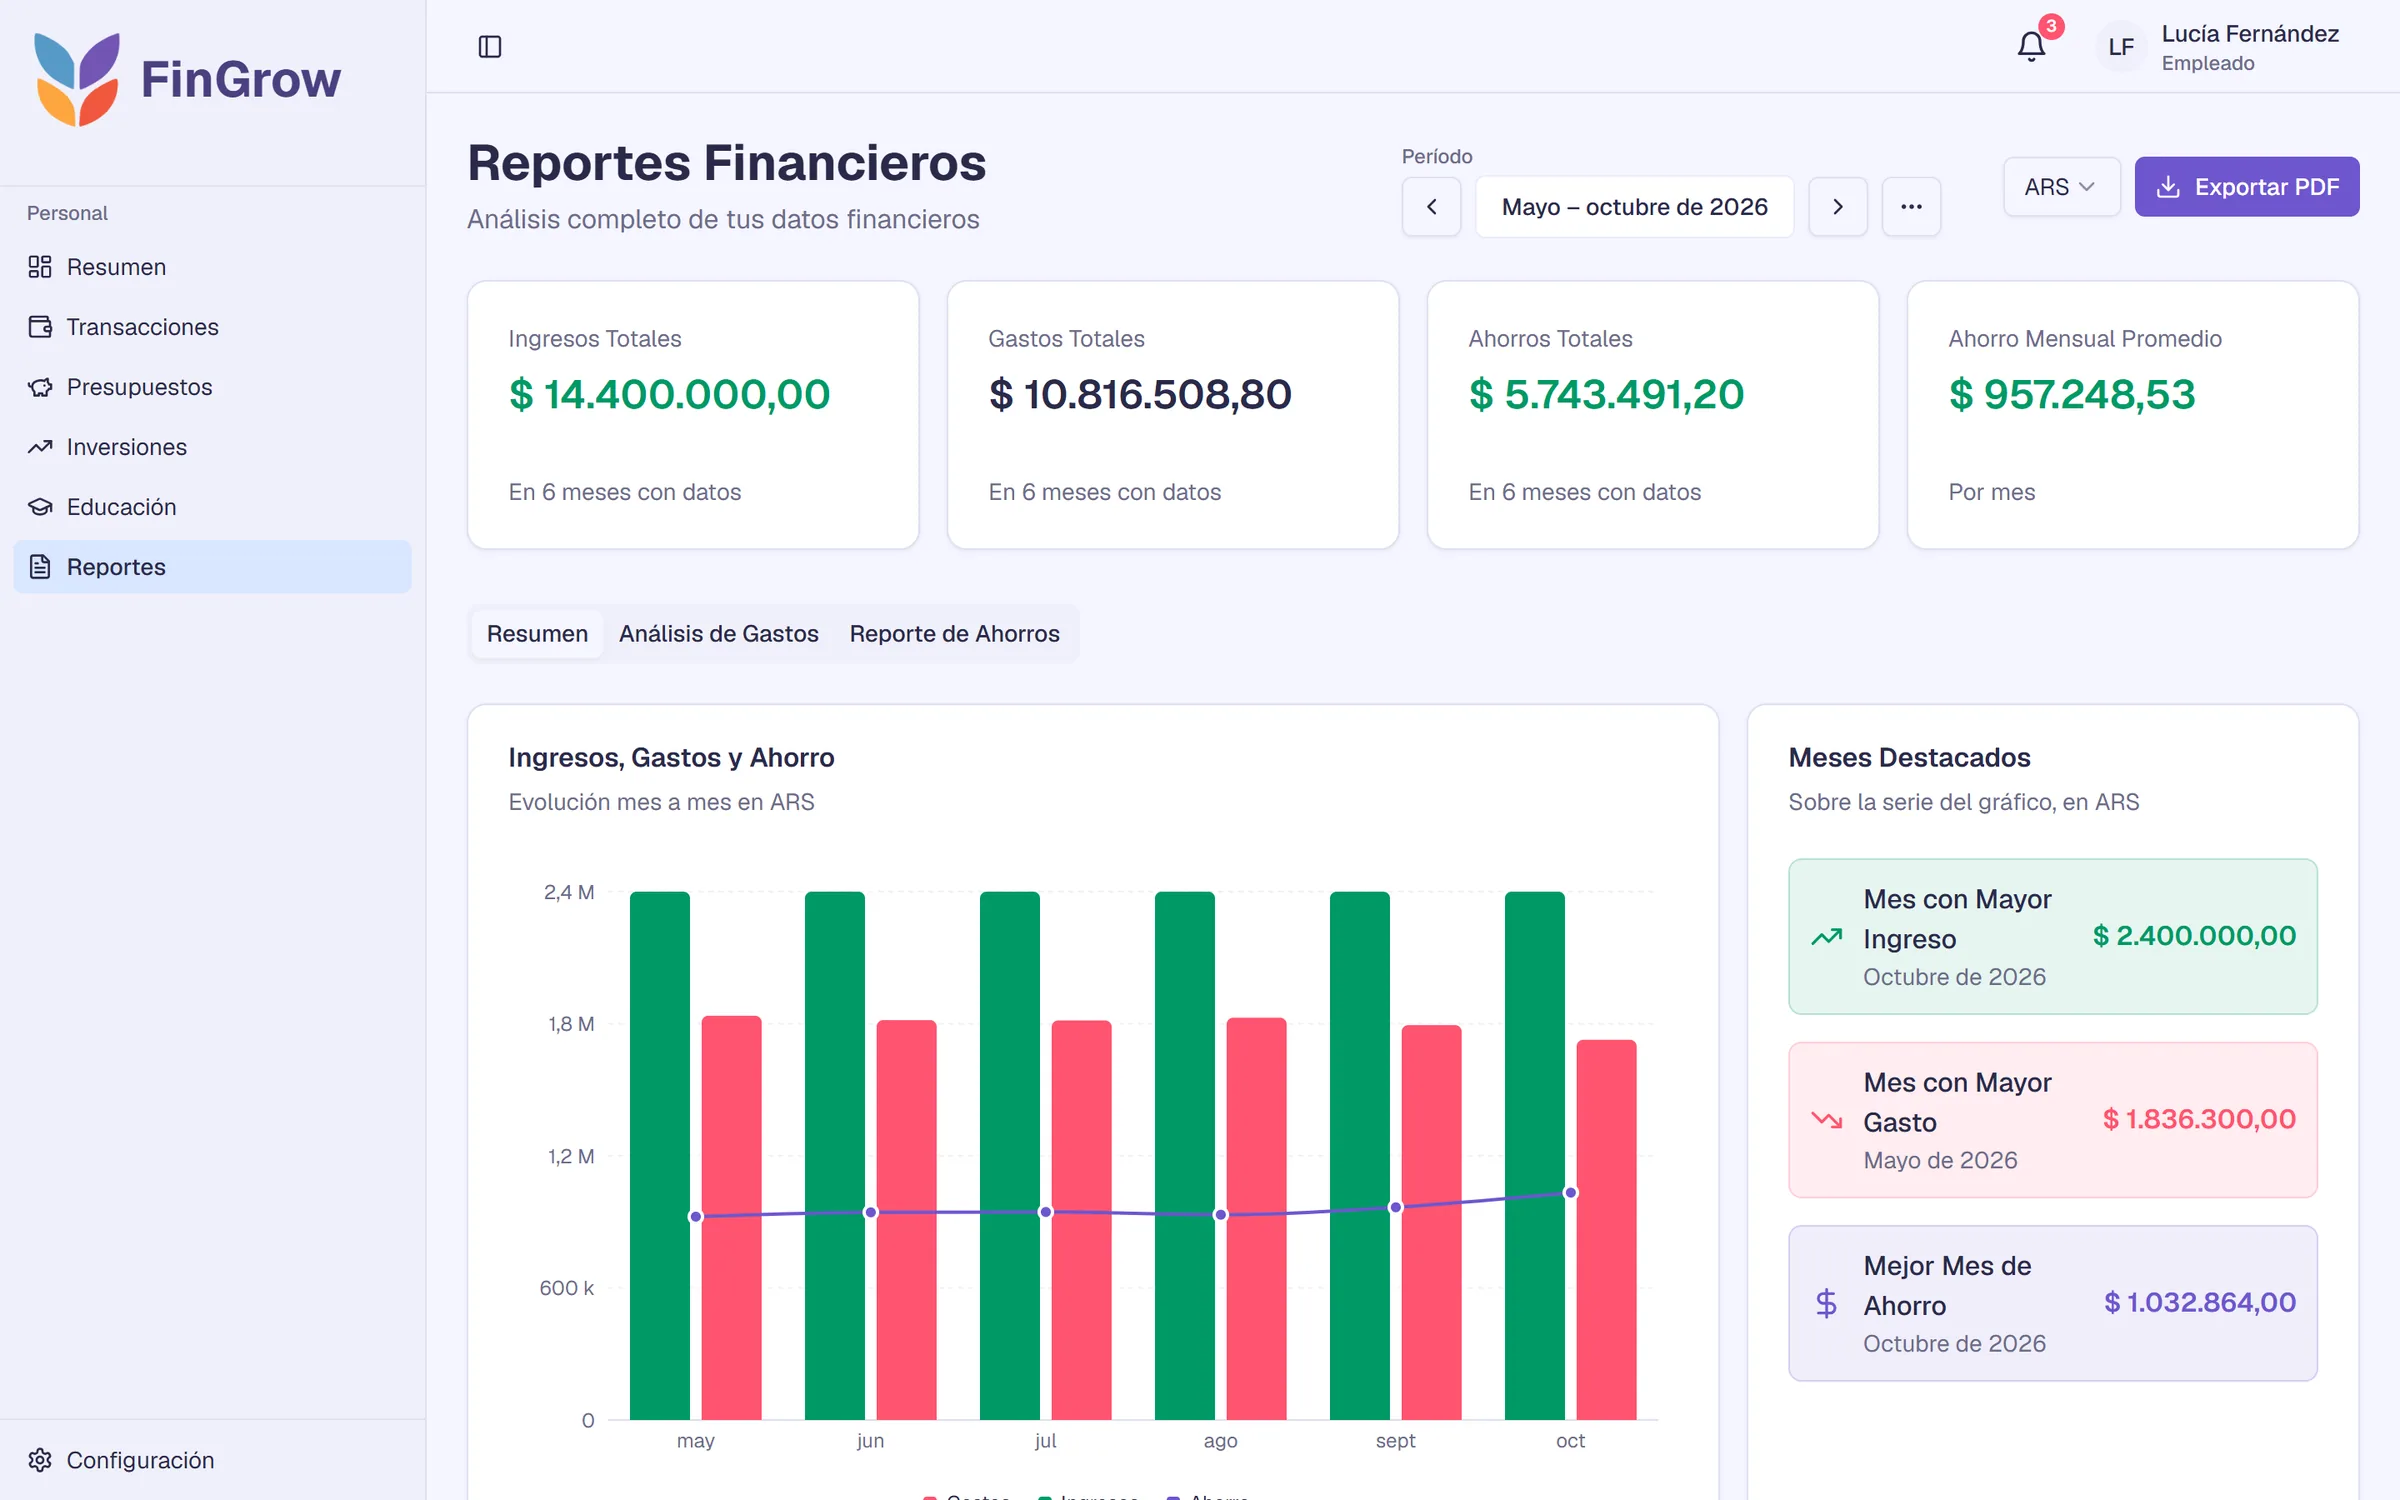Open period options three-dots menu

pos(1911,207)
